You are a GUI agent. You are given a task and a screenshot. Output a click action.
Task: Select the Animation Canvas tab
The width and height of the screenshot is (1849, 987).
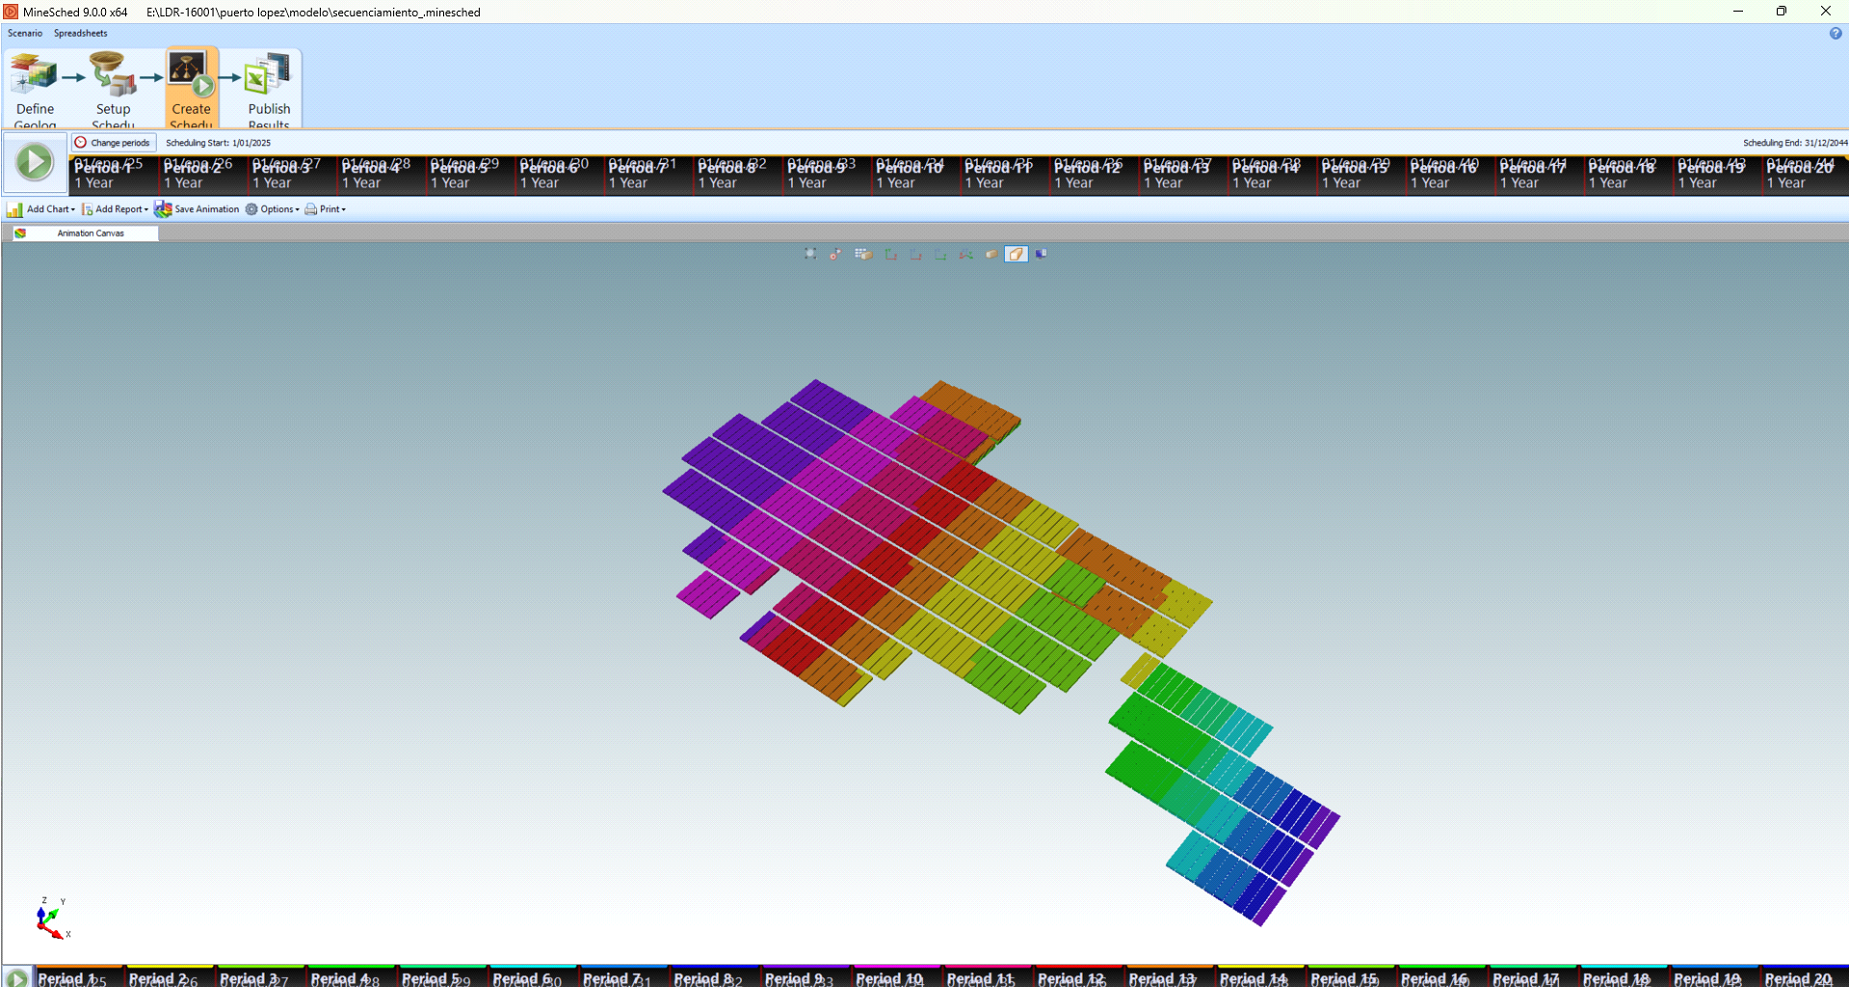90,233
